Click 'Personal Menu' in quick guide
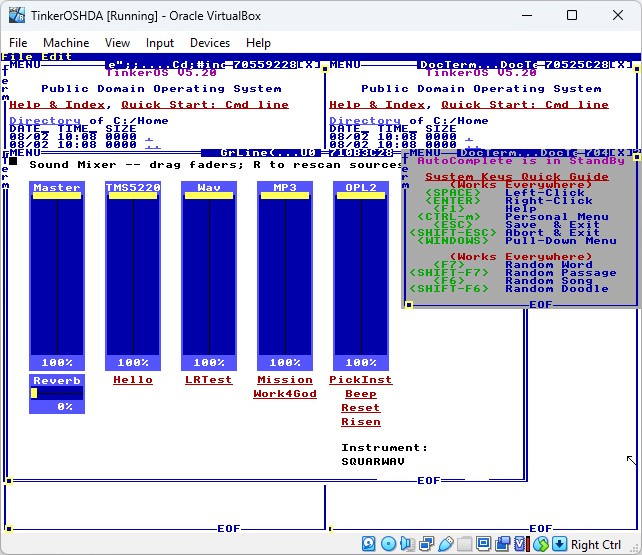Image resolution: width=642 pixels, height=555 pixels. pyautogui.click(x=557, y=217)
